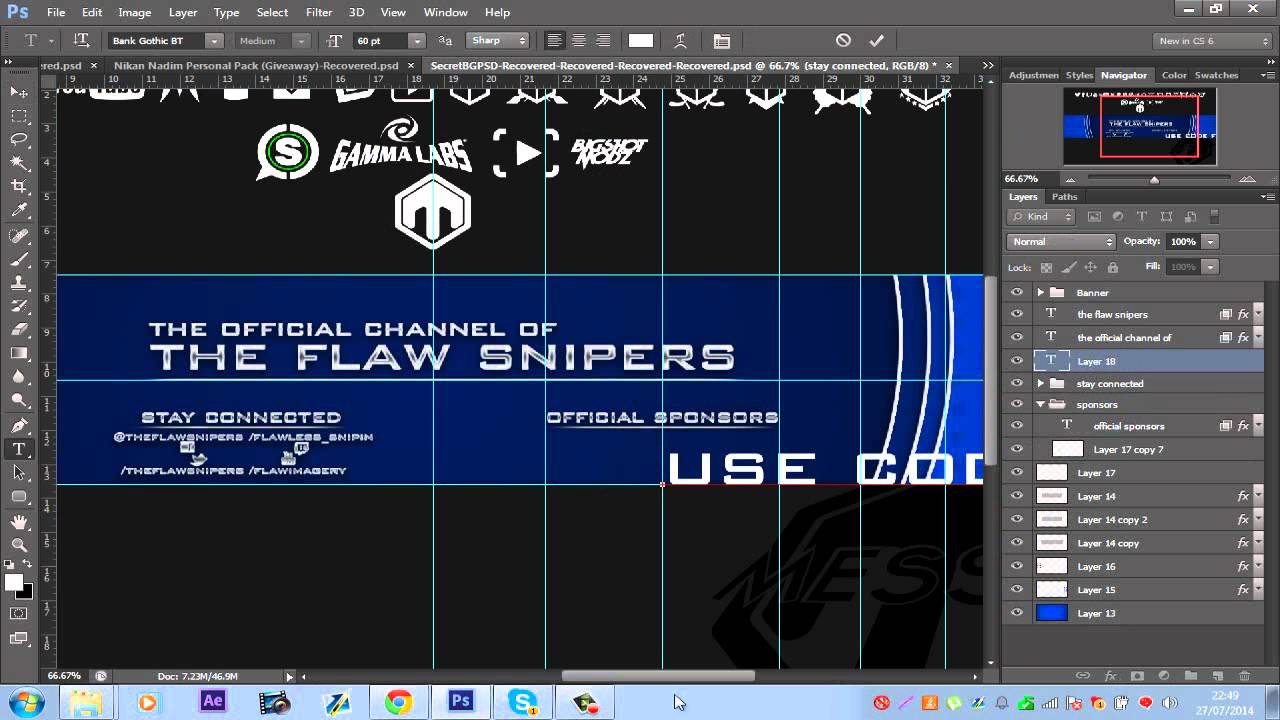Click the foreground color swatch
This screenshot has height=720, width=1280.
coord(13,582)
